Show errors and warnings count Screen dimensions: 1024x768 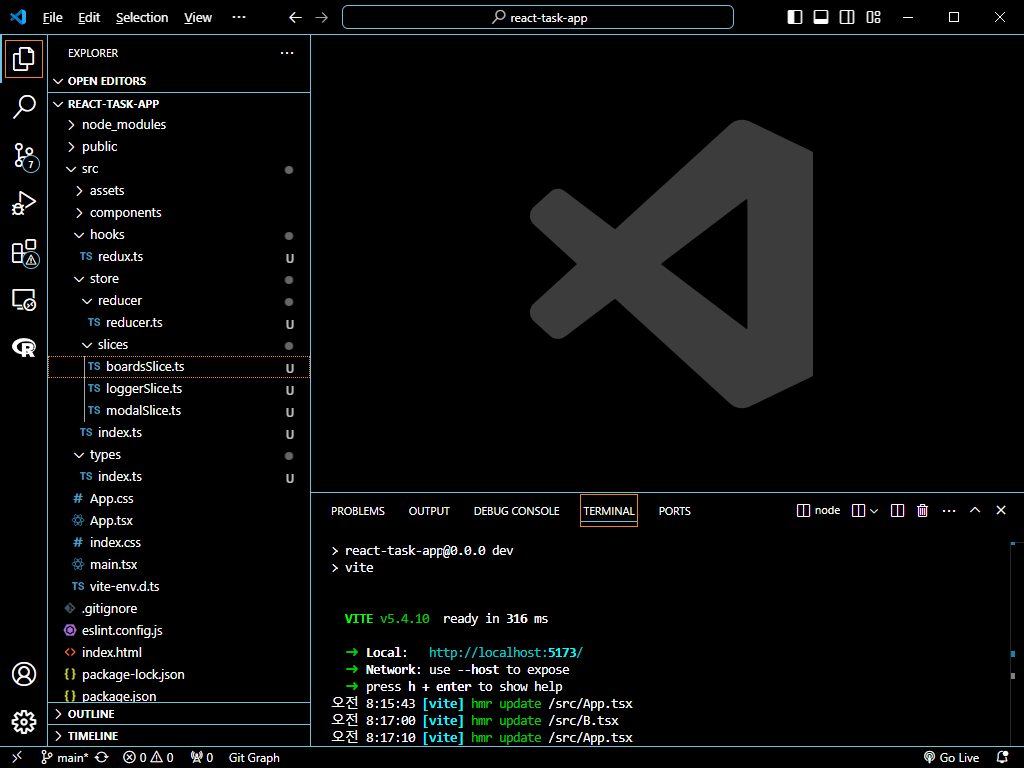(x=148, y=758)
